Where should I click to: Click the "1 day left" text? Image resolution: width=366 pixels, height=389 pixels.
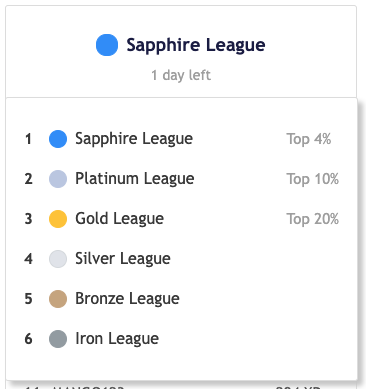tap(181, 75)
